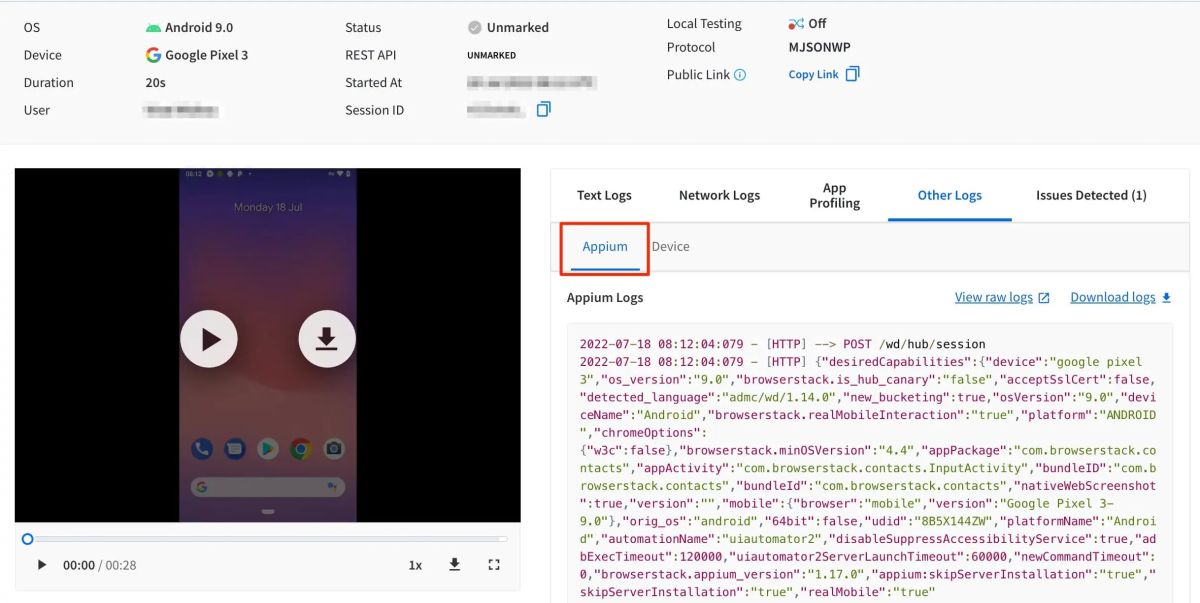
Task: Switch to the Network Logs tab
Action: point(719,195)
